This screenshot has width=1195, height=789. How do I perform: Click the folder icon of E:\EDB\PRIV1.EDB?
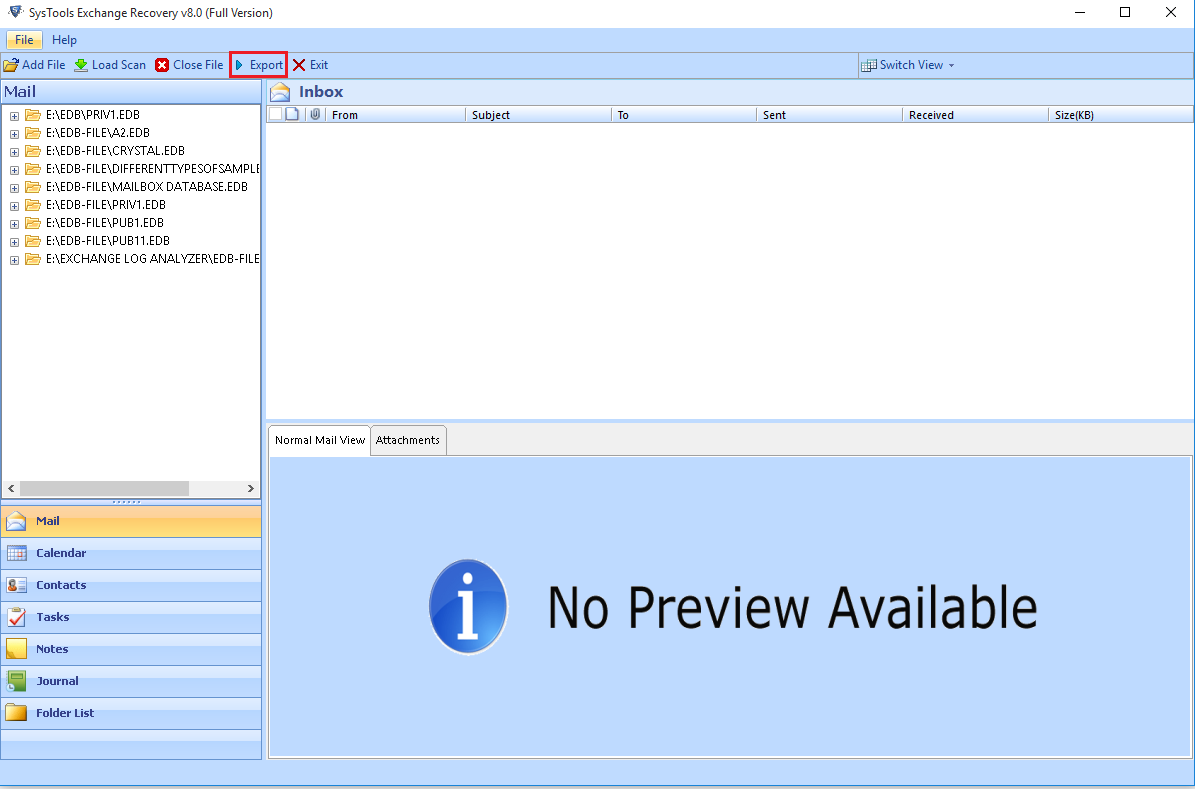coord(32,114)
